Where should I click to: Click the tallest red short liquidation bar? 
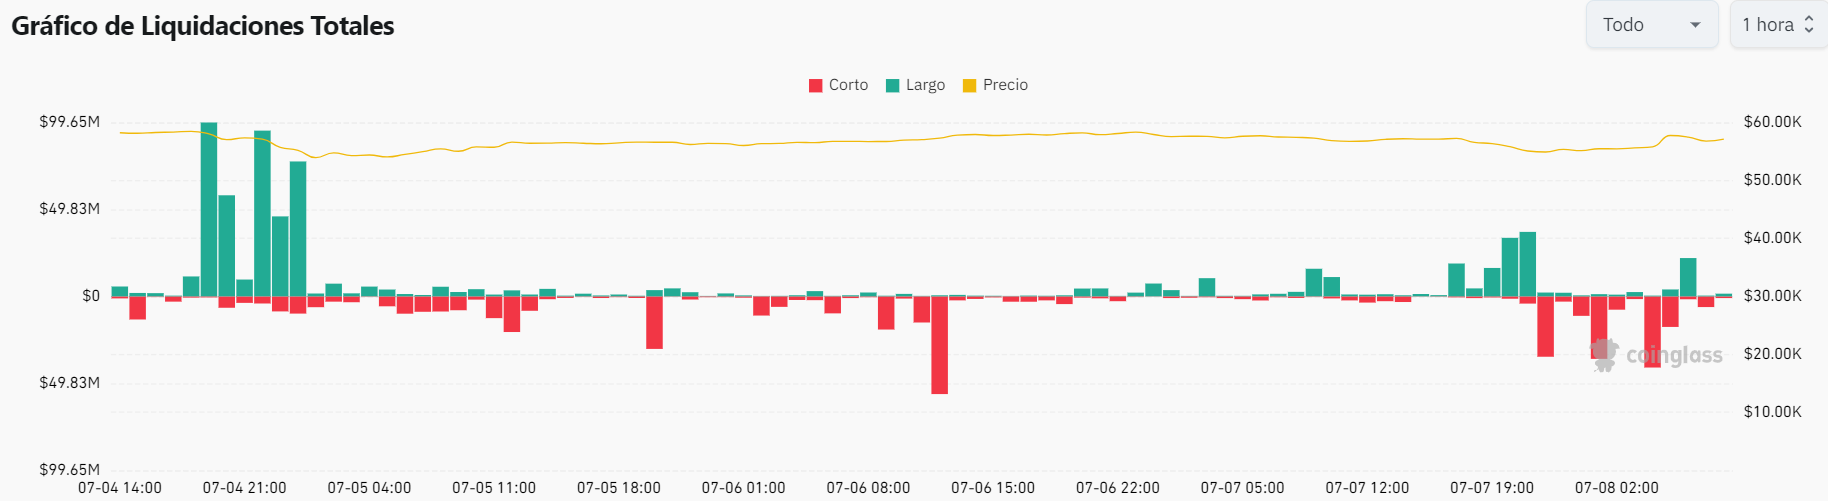(x=939, y=345)
